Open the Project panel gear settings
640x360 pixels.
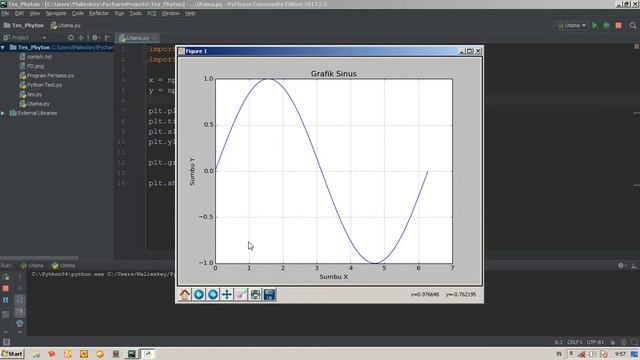[x=95, y=38]
